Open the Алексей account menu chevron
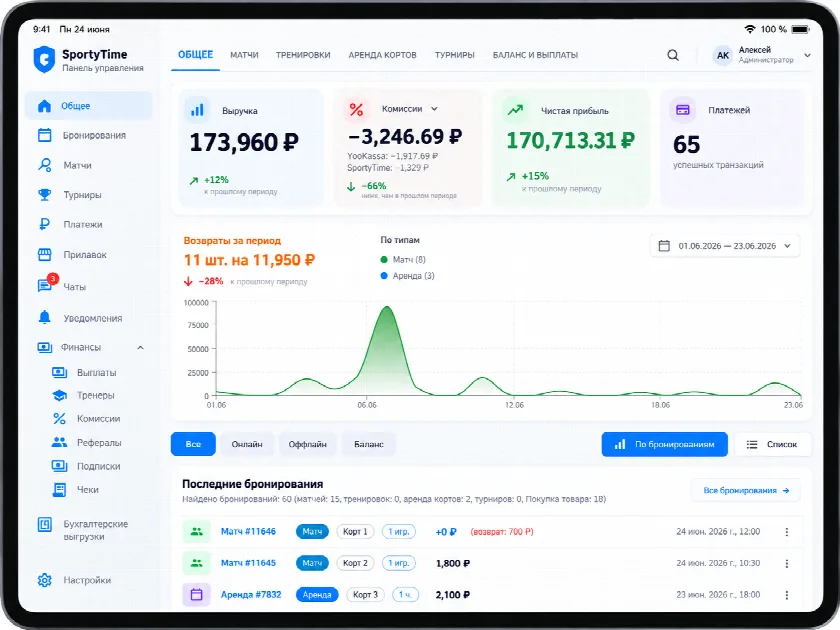840x630 pixels. tap(807, 55)
